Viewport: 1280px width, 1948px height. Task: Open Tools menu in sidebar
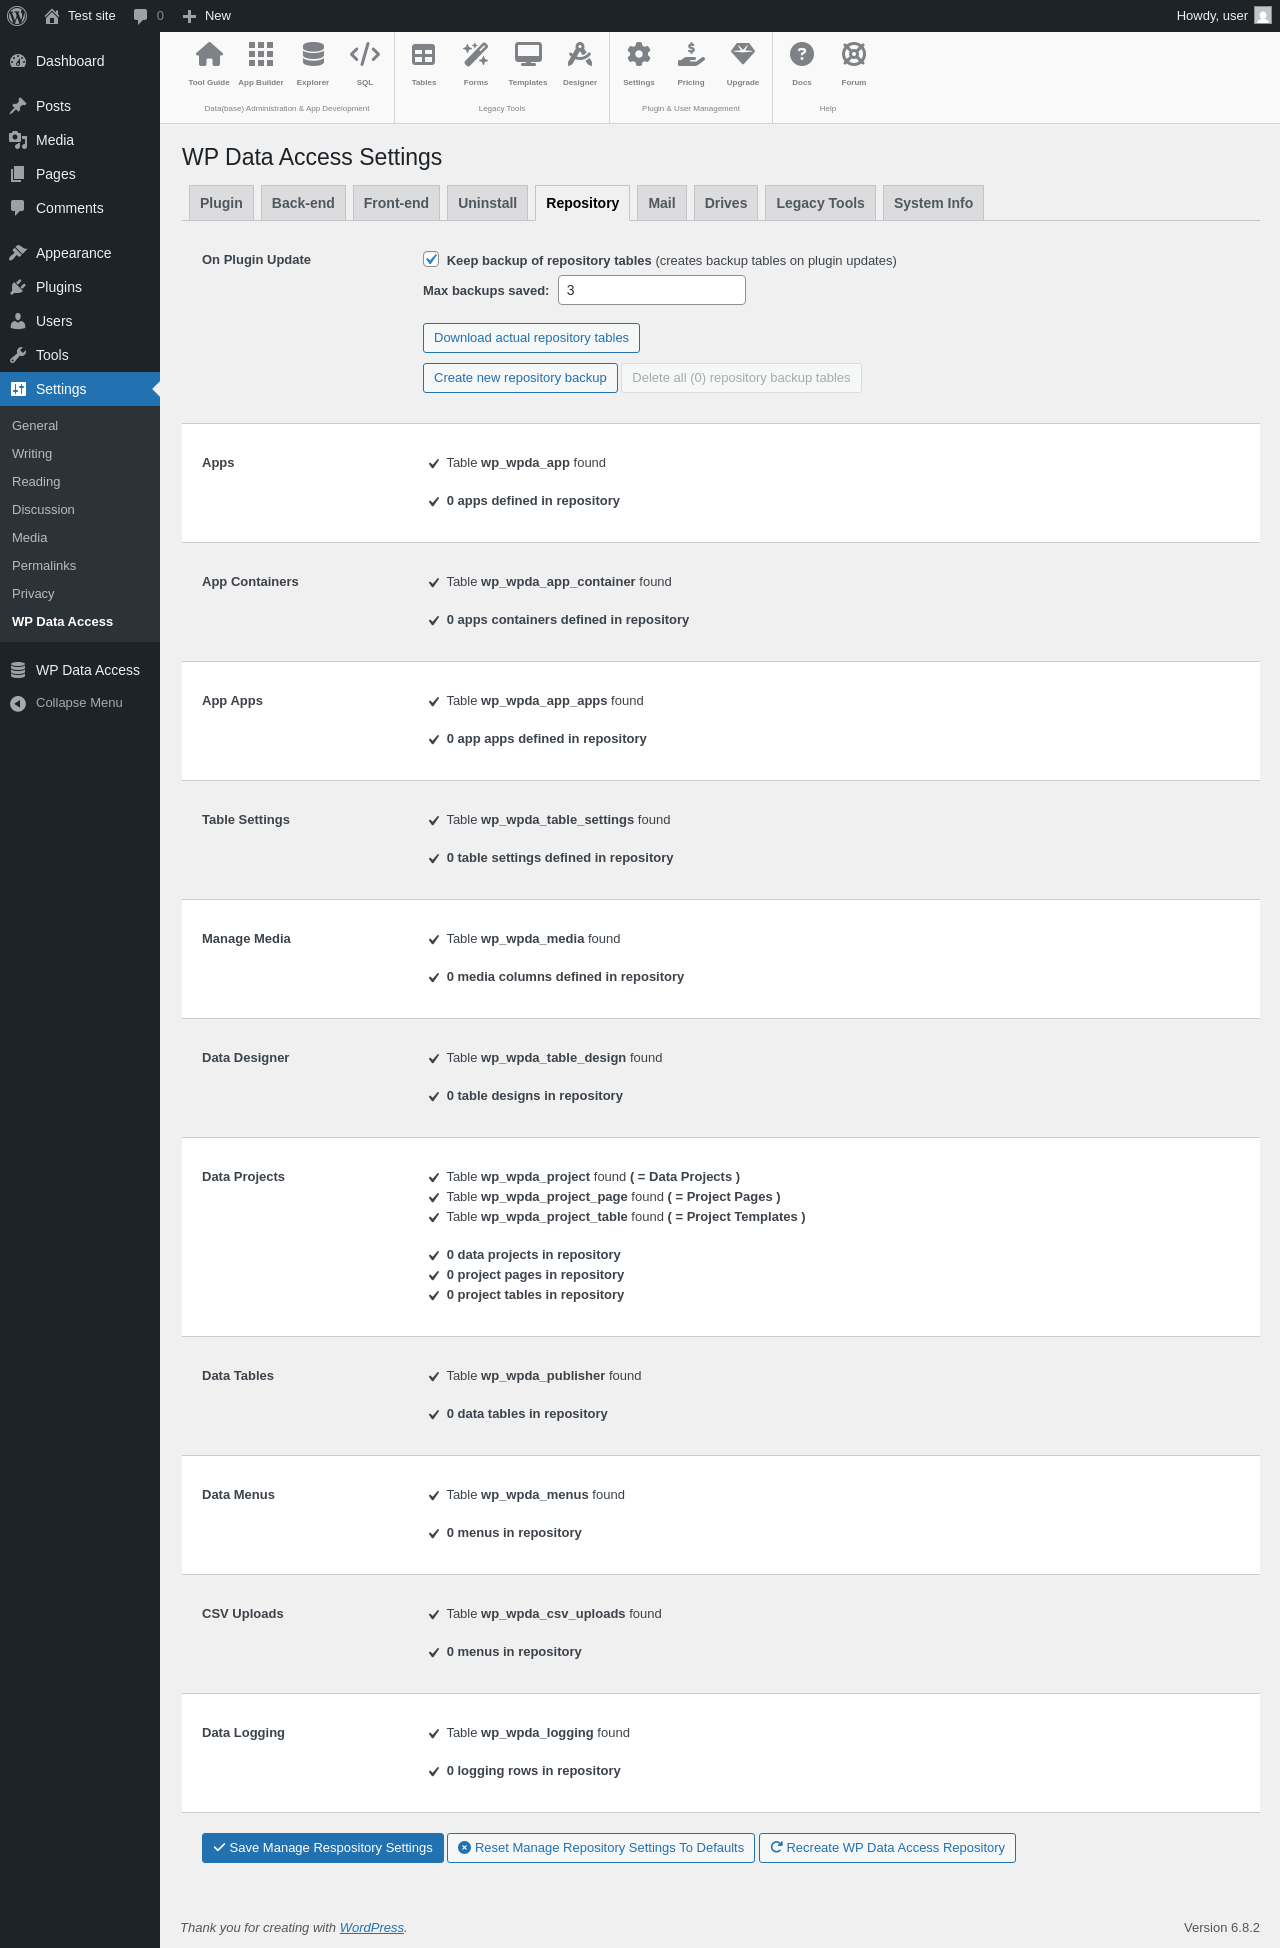pos(80,355)
